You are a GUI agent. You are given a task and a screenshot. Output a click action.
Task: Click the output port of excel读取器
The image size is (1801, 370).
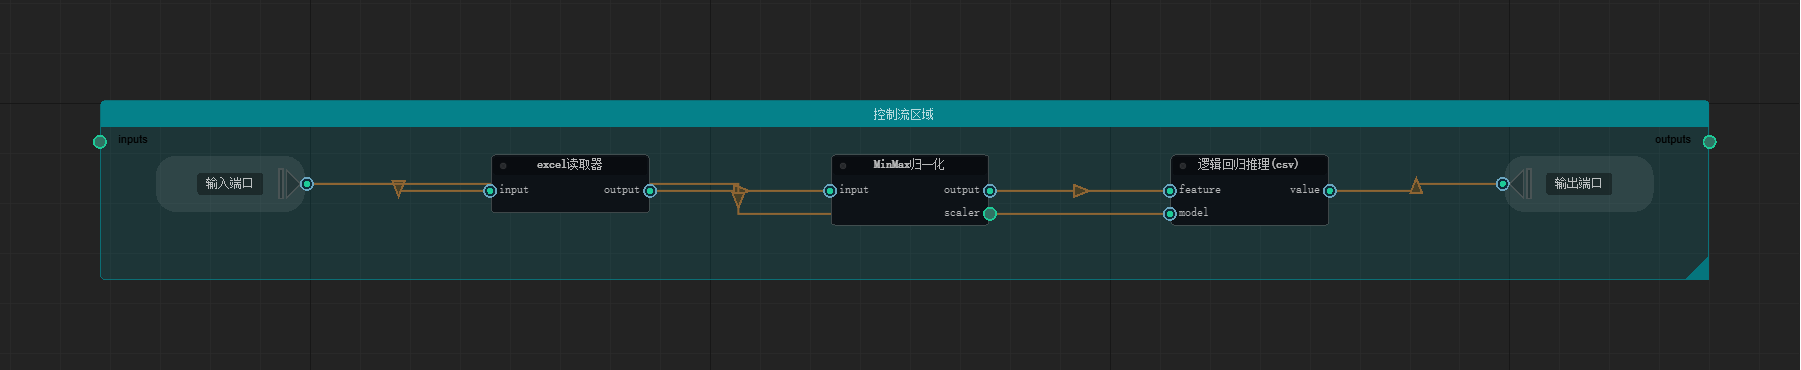[650, 190]
